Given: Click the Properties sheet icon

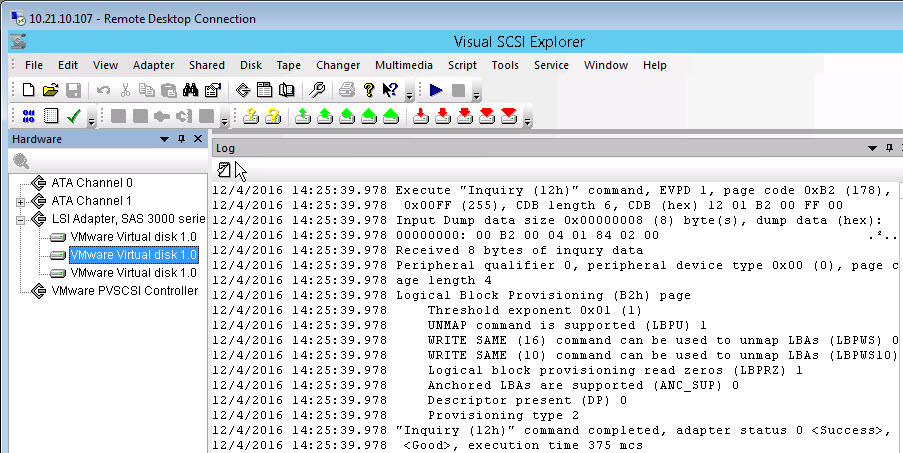Looking at the screenshot, I should pos(213,90).
